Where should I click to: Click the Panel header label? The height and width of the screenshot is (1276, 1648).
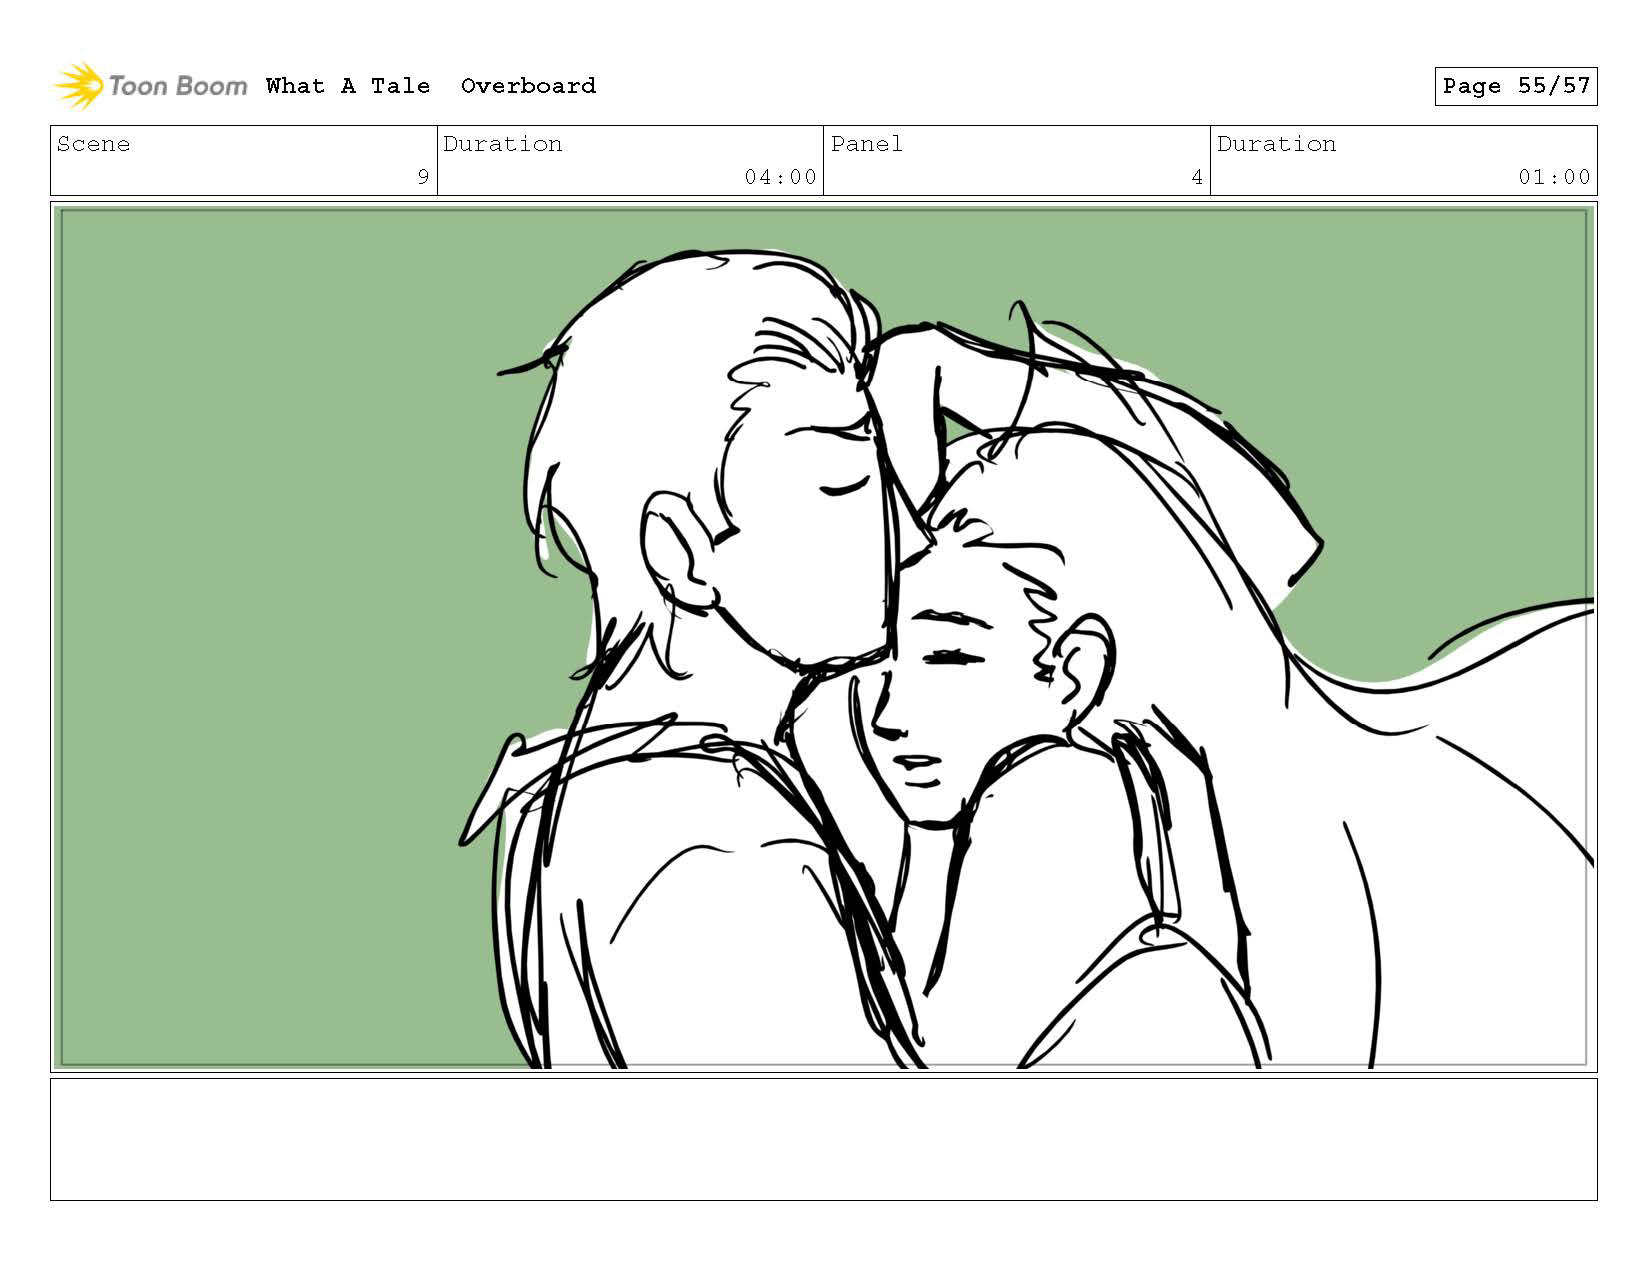[x=867, y=144]
